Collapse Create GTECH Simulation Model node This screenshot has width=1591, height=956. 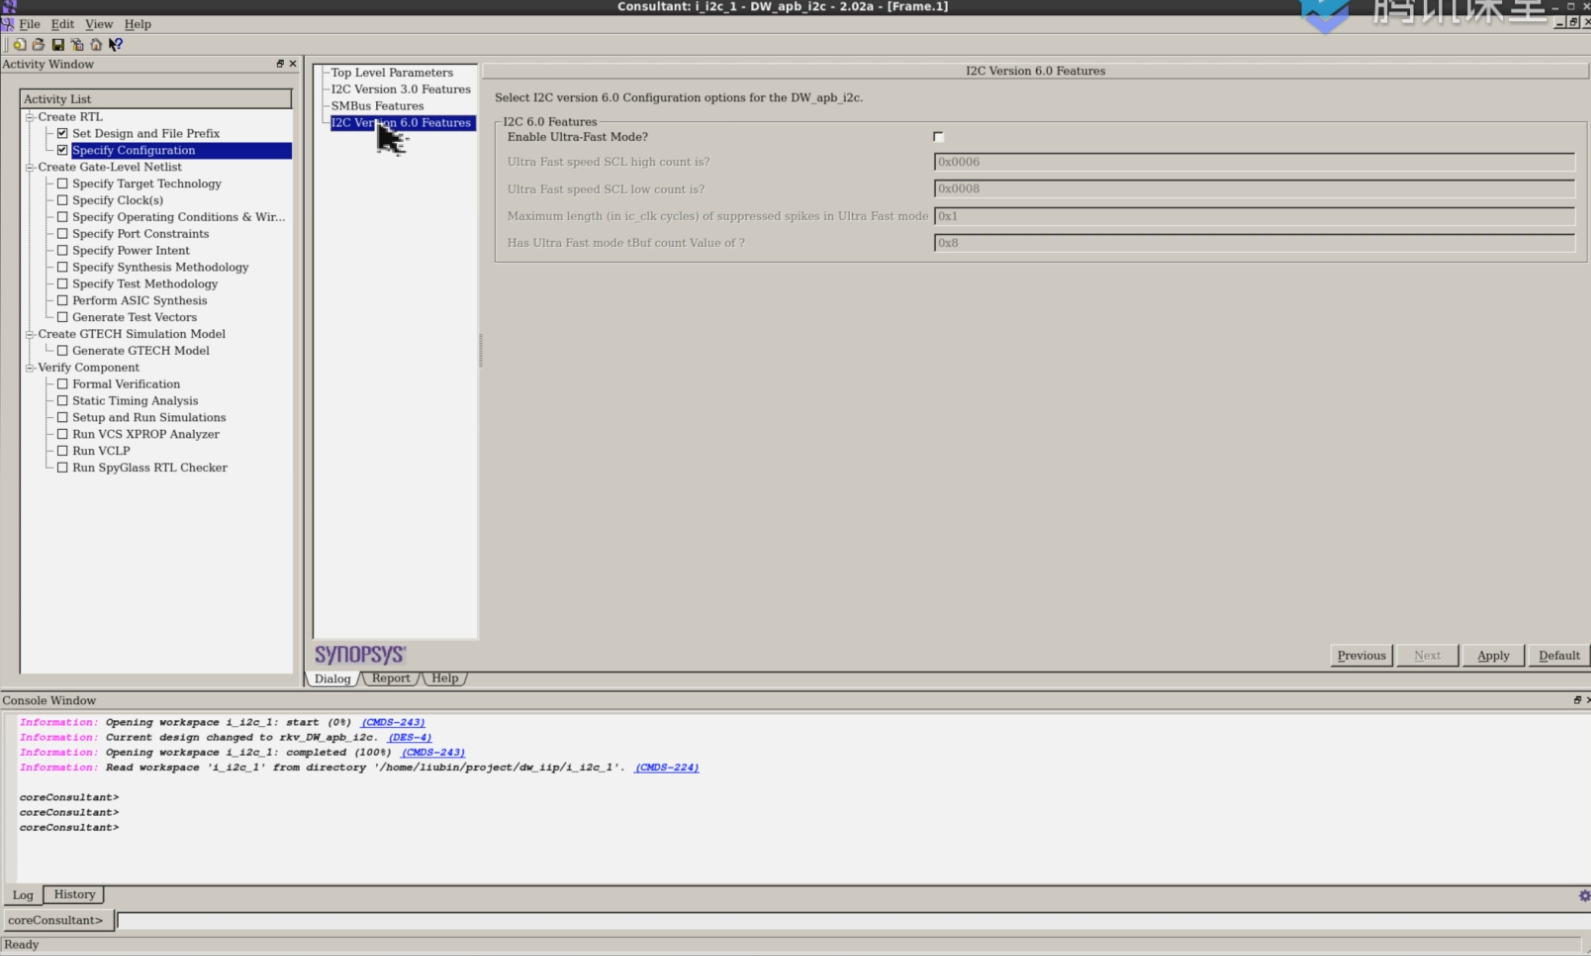tap(30, 334)
